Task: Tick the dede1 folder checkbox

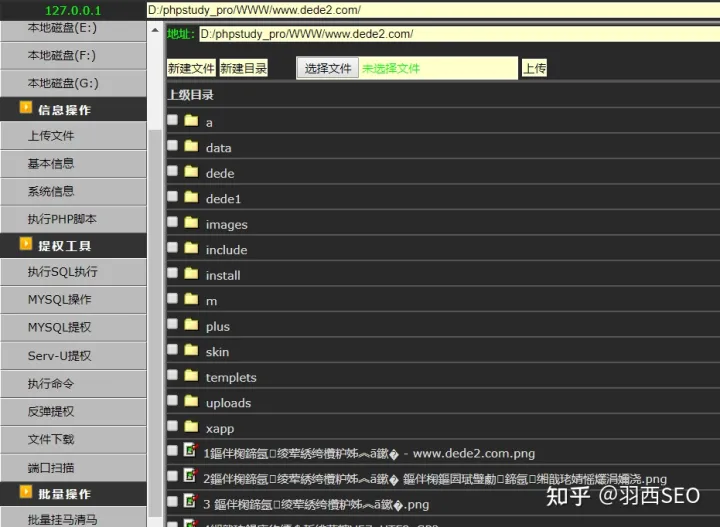Action: coord(172,196)
